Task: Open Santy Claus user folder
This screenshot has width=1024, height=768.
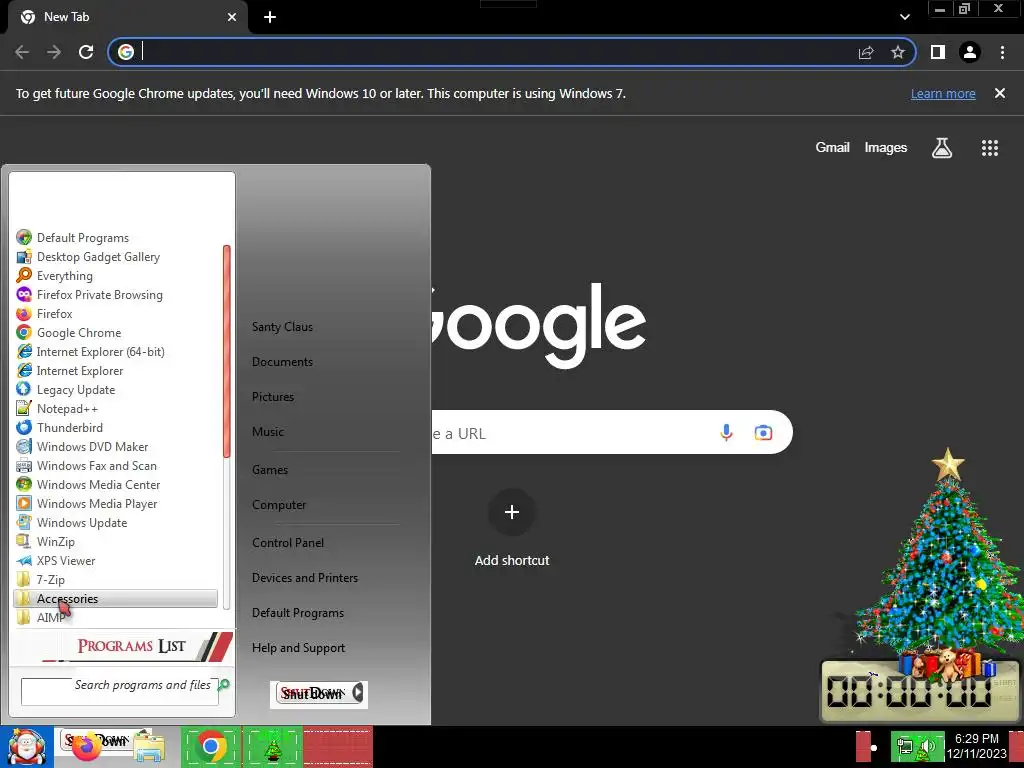Action: [282, 327]
